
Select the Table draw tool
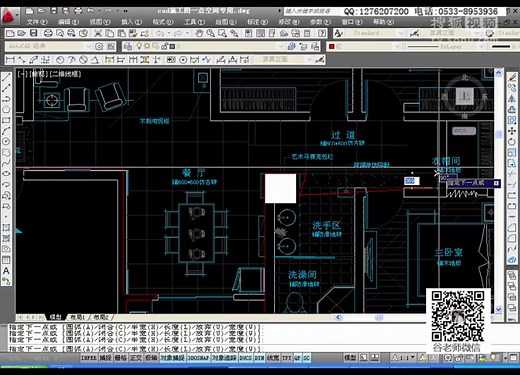[x=6, y=260]
